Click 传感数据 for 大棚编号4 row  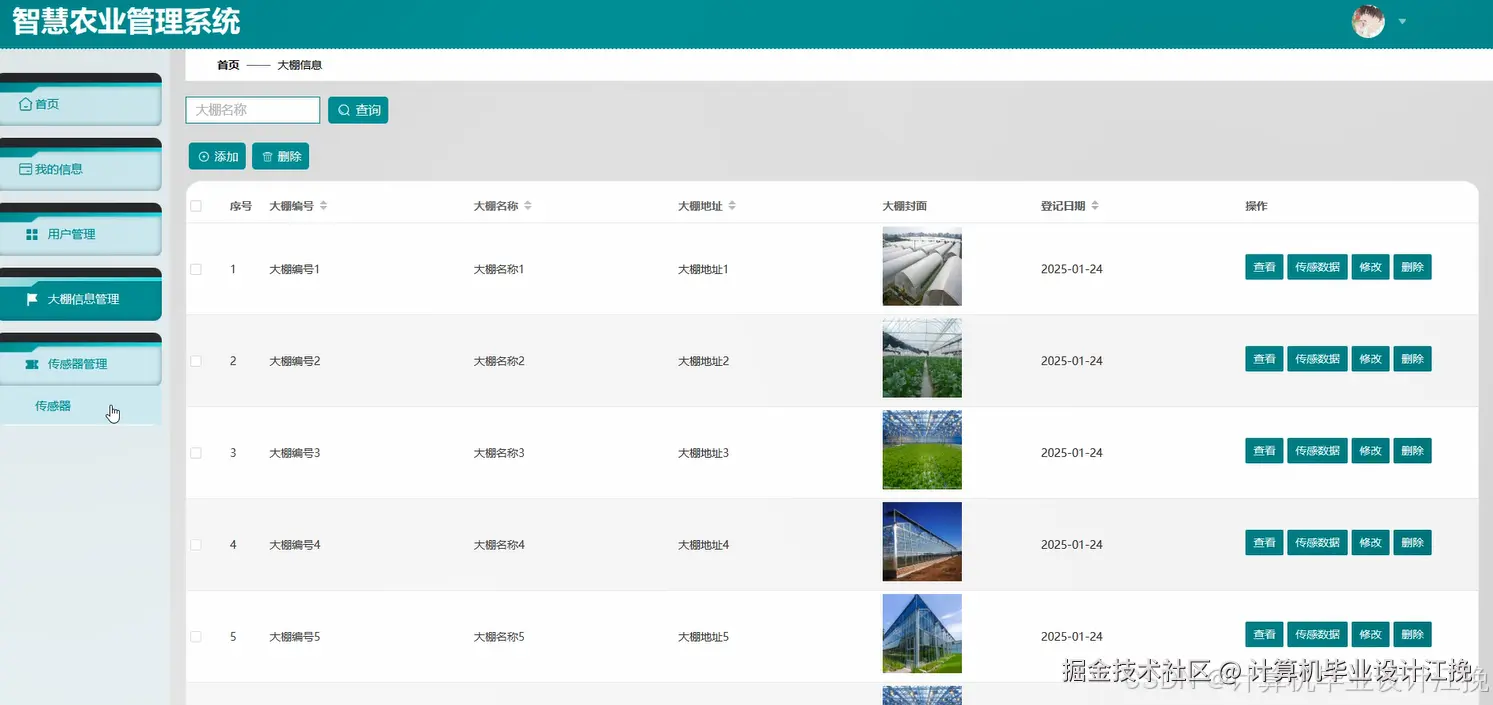1317,543
